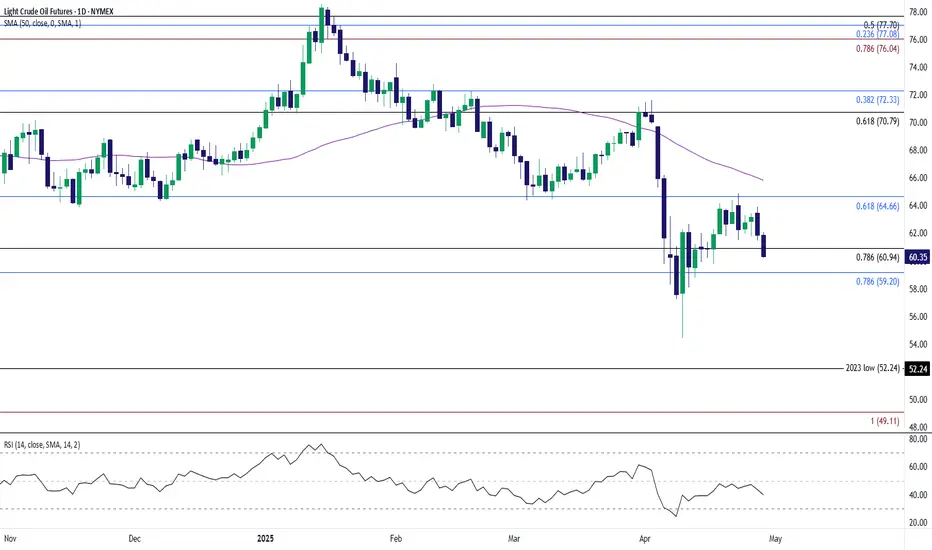Click the Light Crude Oil Futures chart title
The image size is (932, 550).
coord(59,11)
